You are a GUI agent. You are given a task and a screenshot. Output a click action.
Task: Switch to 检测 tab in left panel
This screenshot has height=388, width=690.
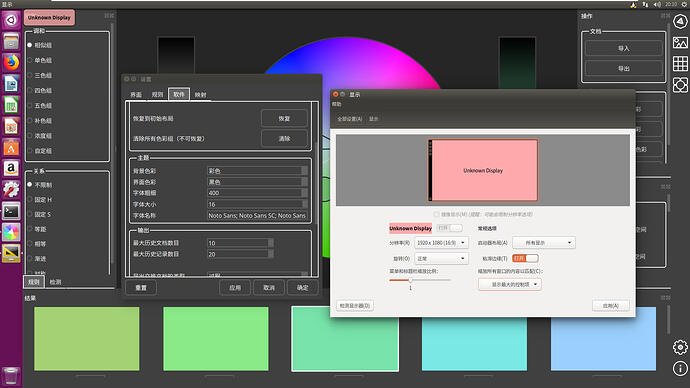[55, 282]
